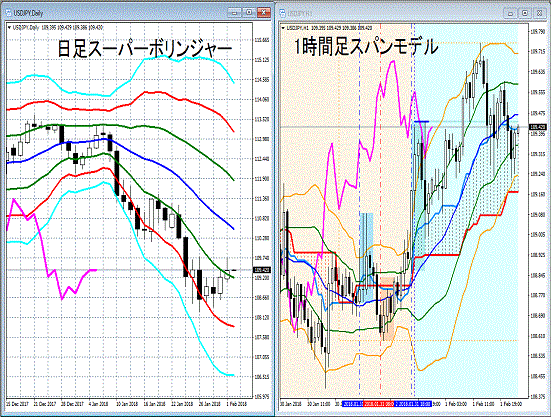This screenshot has height=418, width=551.
Task: Click the '1 Feb 11:00' time on H1 axis
Action: click(484, 404)
